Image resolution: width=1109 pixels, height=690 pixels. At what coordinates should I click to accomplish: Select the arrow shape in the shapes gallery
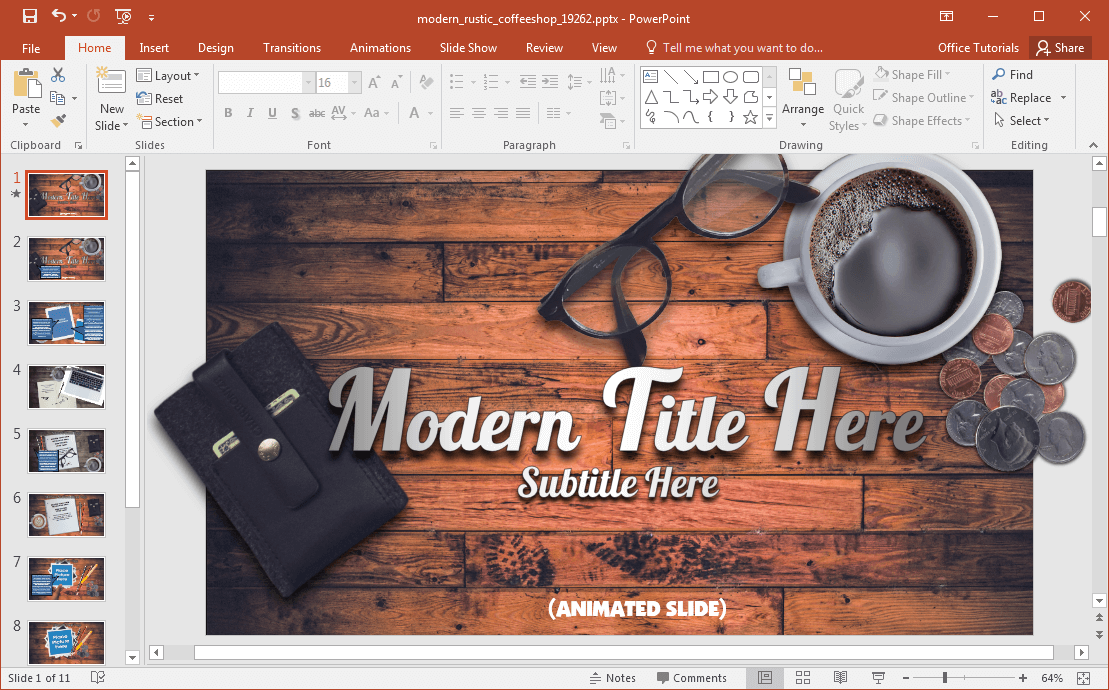(x=711, y=97)
